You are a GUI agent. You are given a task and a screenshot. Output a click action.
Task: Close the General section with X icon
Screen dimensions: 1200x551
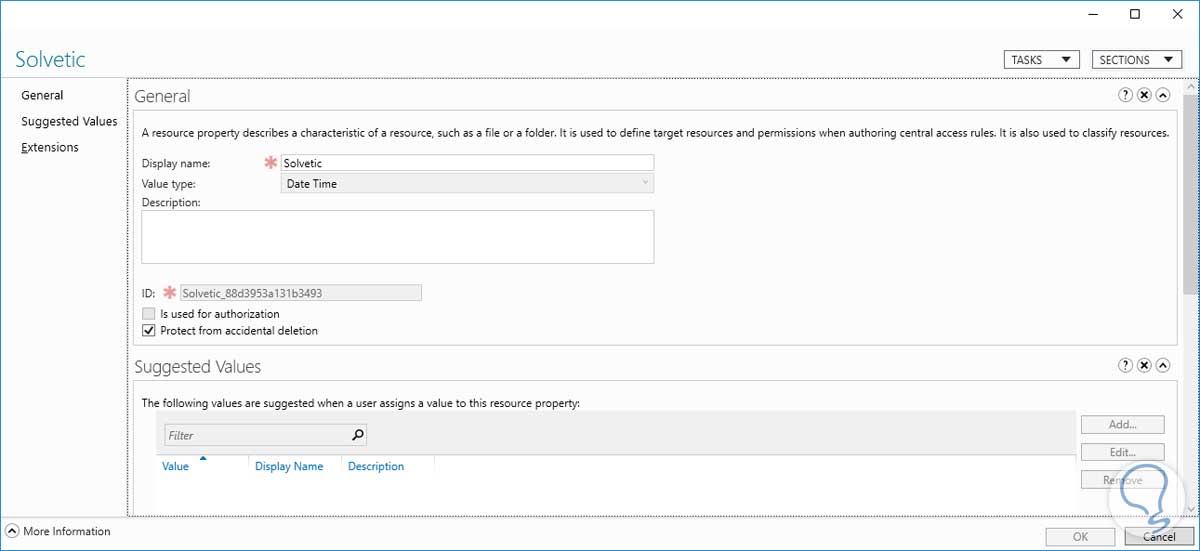1144,95
